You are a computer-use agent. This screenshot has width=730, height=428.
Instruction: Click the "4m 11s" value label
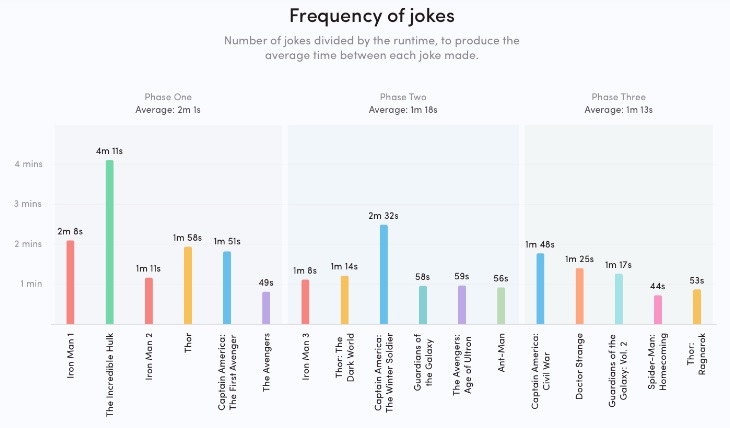110,152
